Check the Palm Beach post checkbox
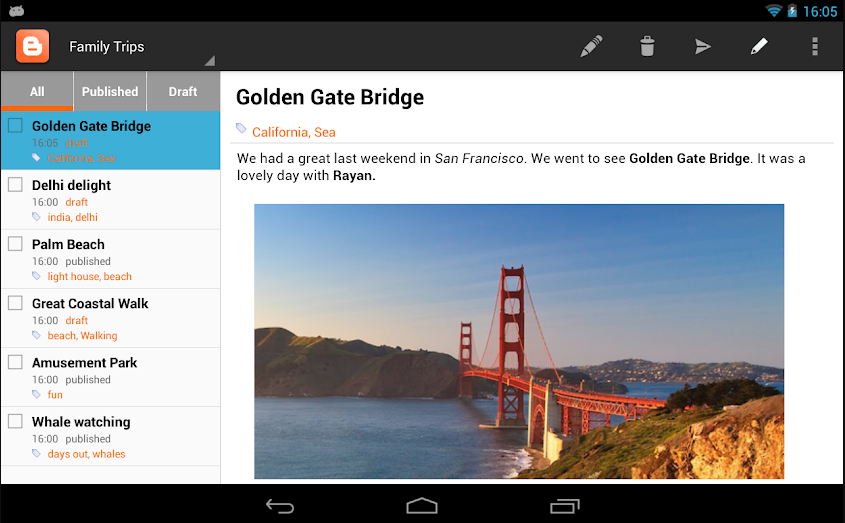This screenshot has width=845, height=523. pos(15,244)
